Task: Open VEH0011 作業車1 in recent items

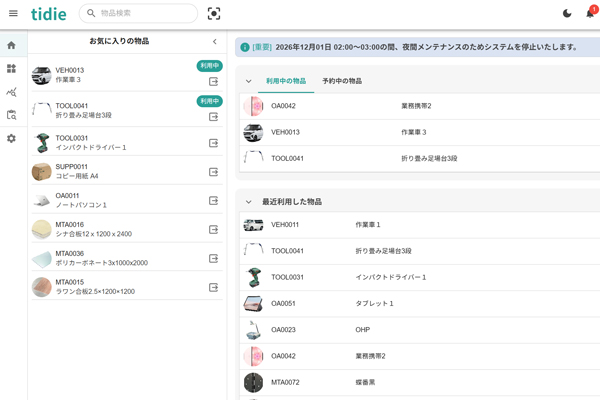Action: 420,225
